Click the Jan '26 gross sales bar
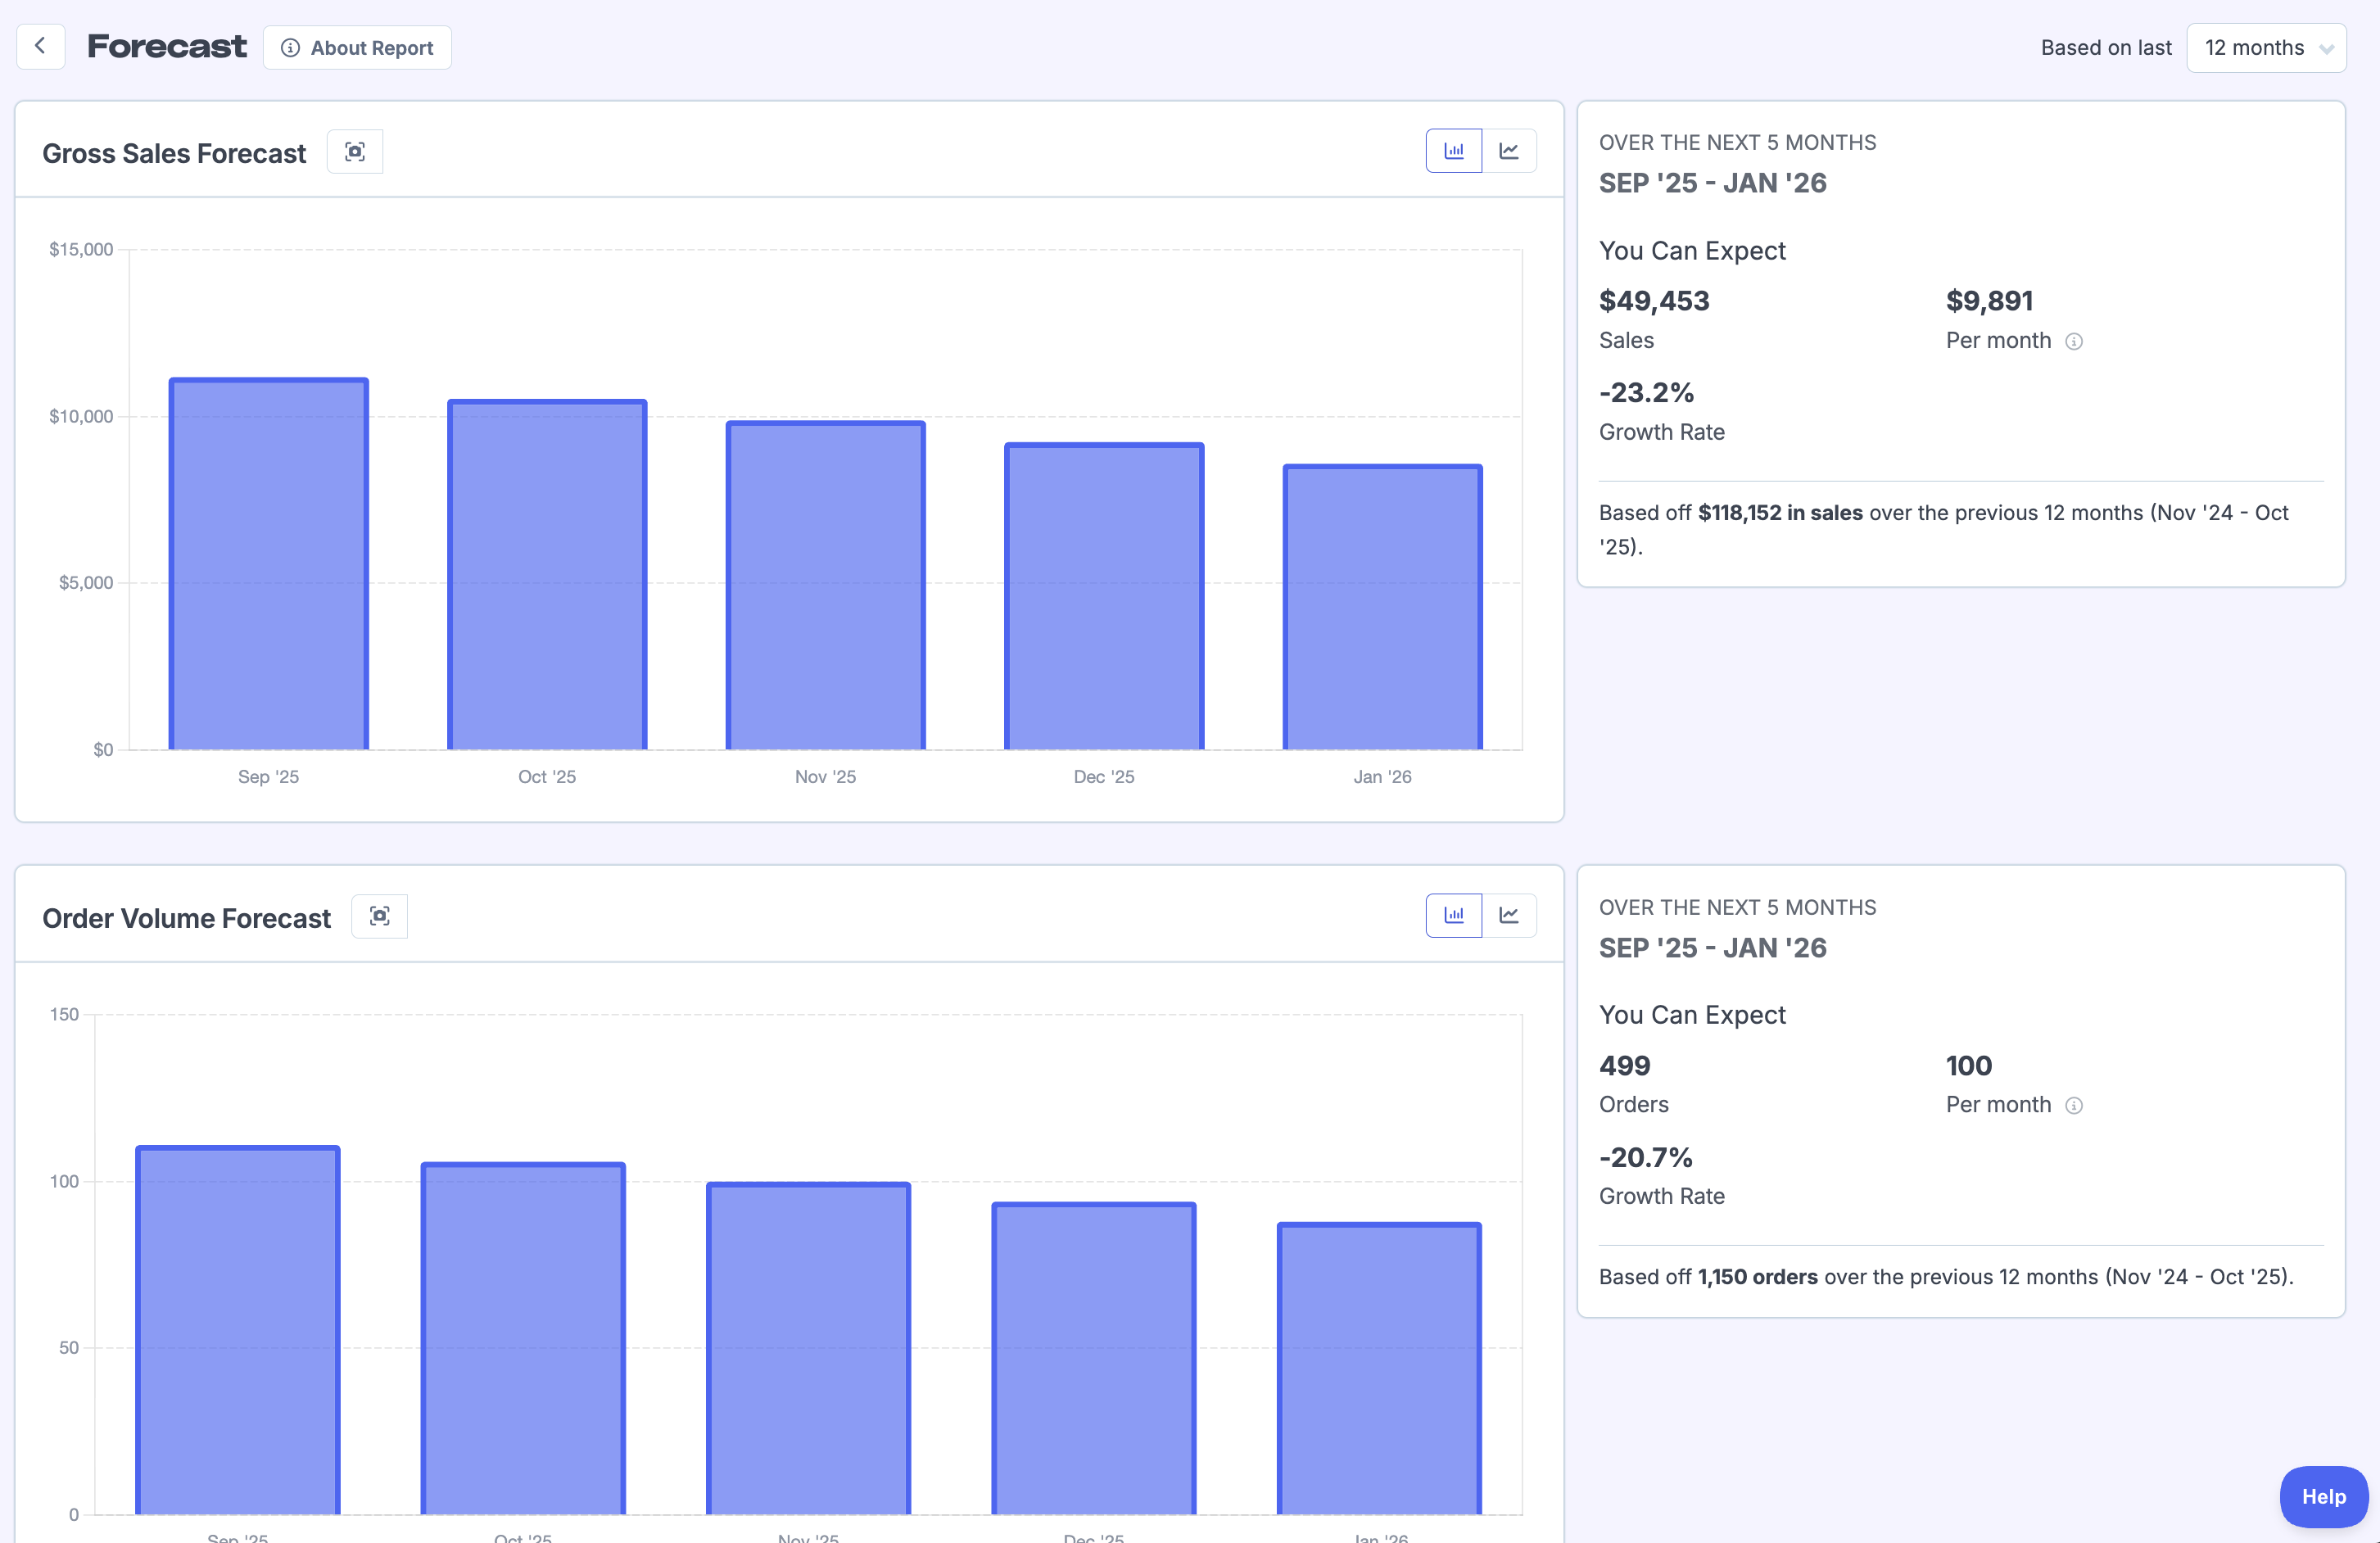The image size is (2380, 1543). [x=1382, y=608]
